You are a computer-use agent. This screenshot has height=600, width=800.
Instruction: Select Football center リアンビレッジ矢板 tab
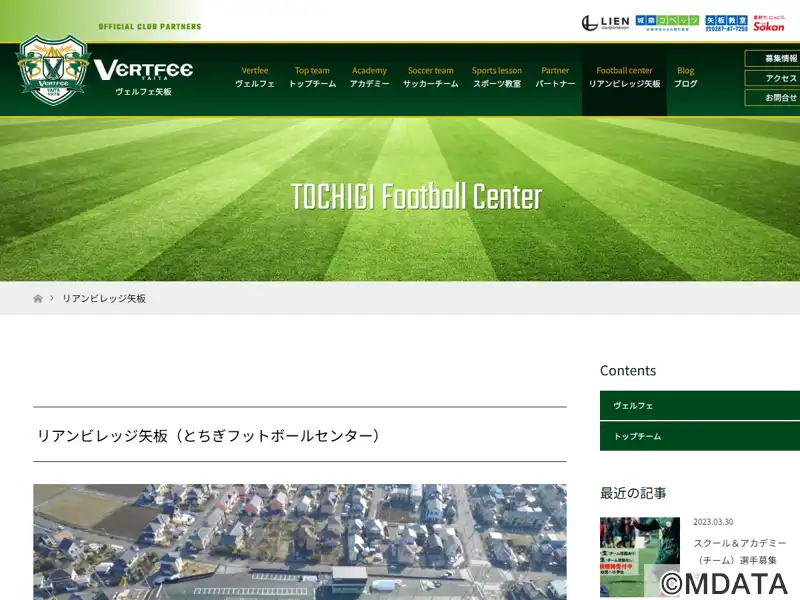(624, 79)
